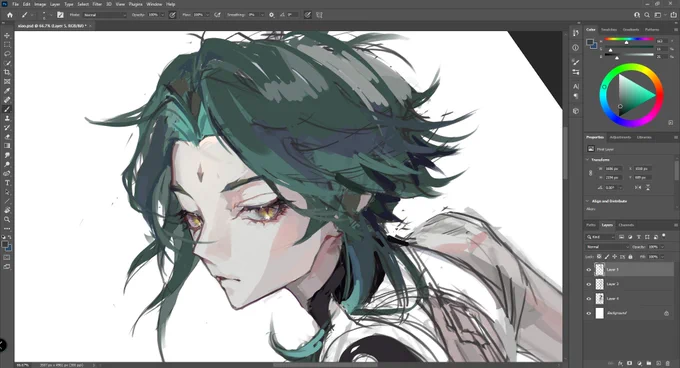Select the Move tool
The image size is (680, 368).
coord(7,36)
